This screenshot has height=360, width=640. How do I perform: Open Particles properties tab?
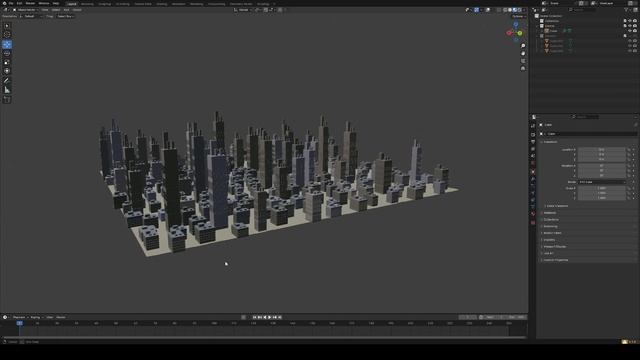click(x=533, y=187)
